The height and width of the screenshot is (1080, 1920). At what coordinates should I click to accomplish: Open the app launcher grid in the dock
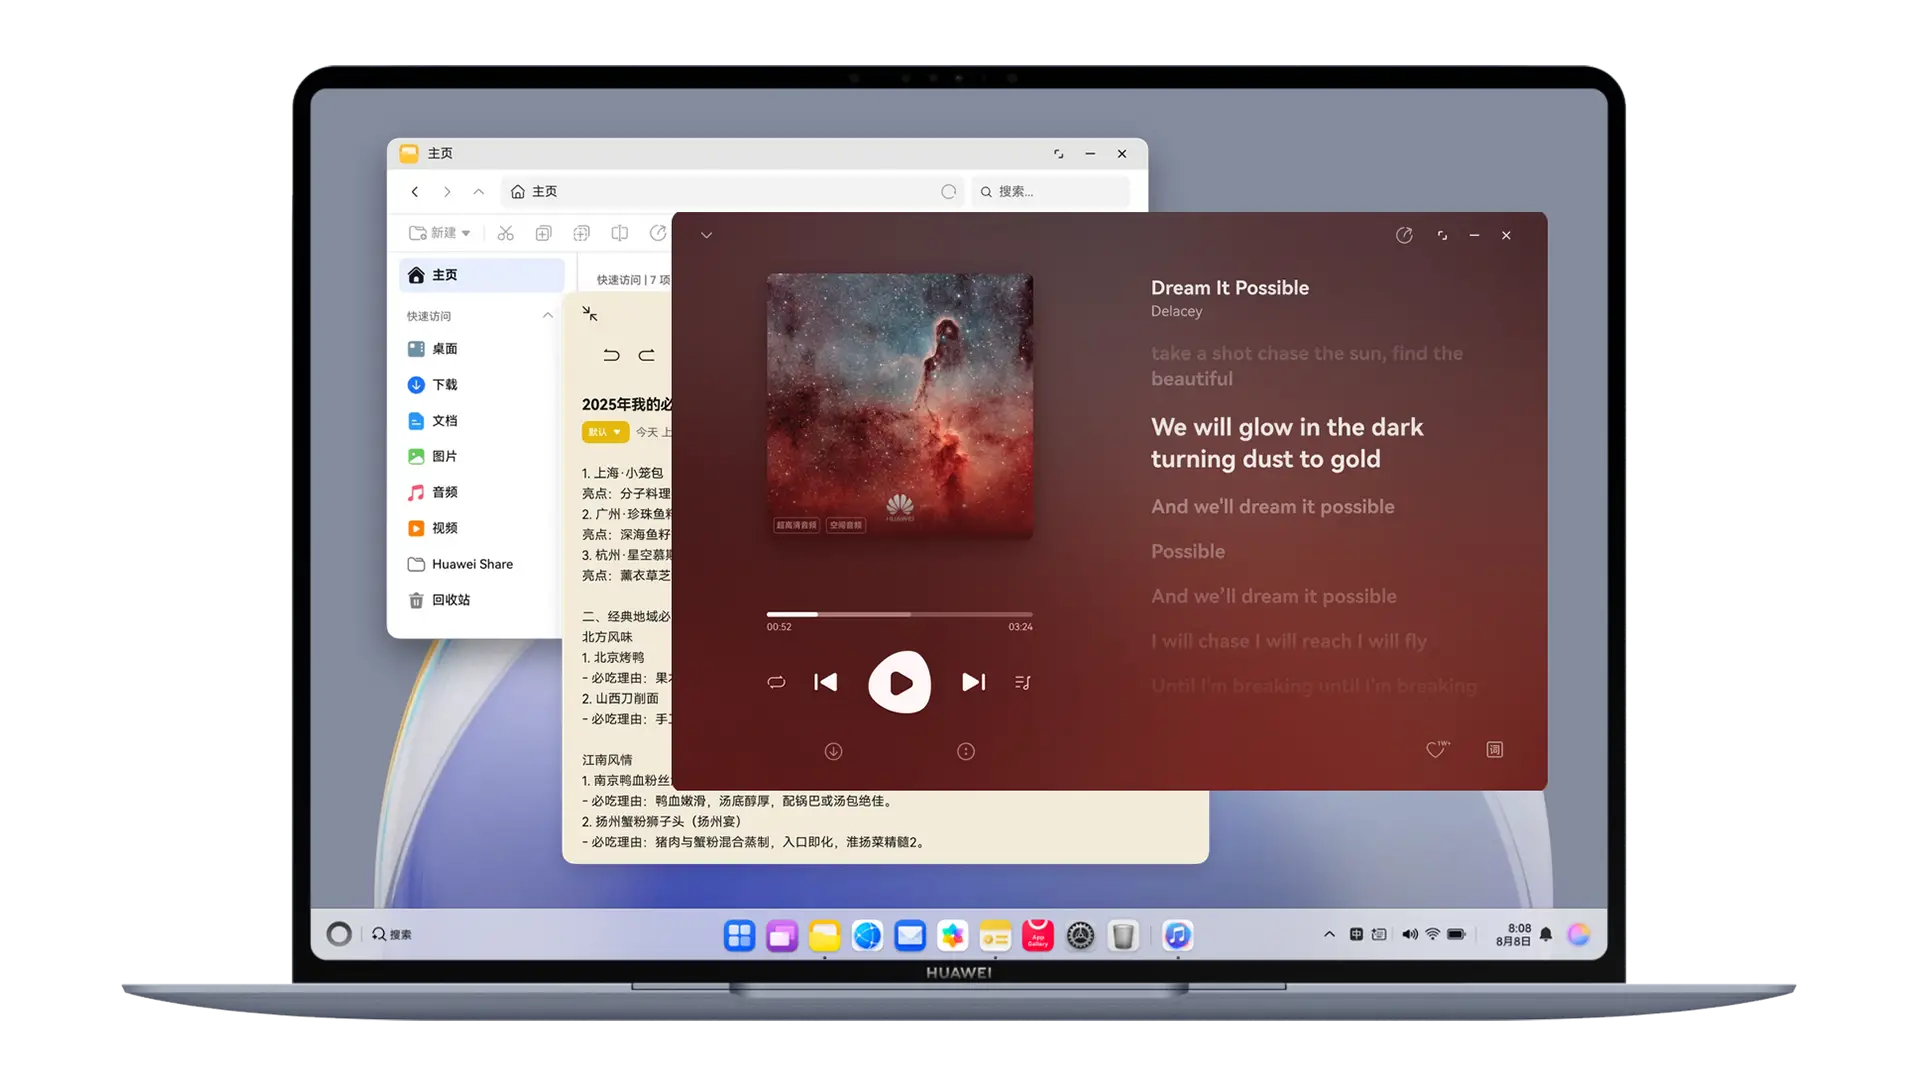pos(739,936)
